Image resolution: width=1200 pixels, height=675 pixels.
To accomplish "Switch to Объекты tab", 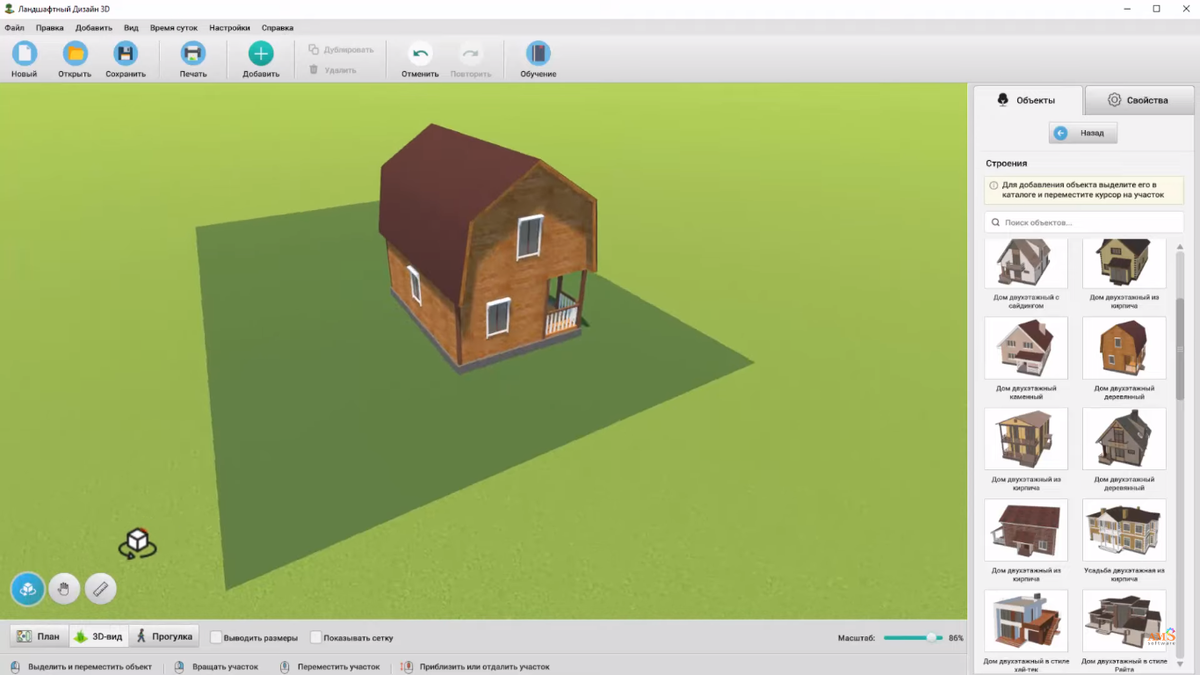I will [1027, 100].
